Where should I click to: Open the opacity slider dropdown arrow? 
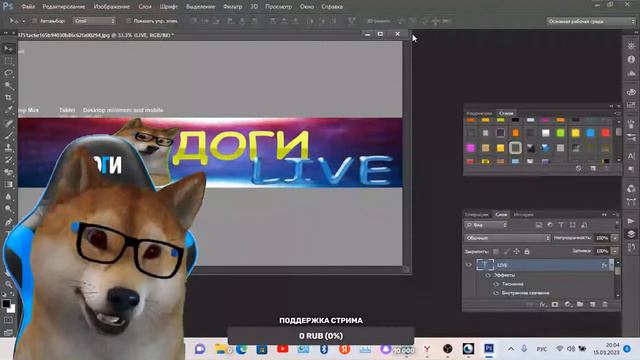[615, 238]
